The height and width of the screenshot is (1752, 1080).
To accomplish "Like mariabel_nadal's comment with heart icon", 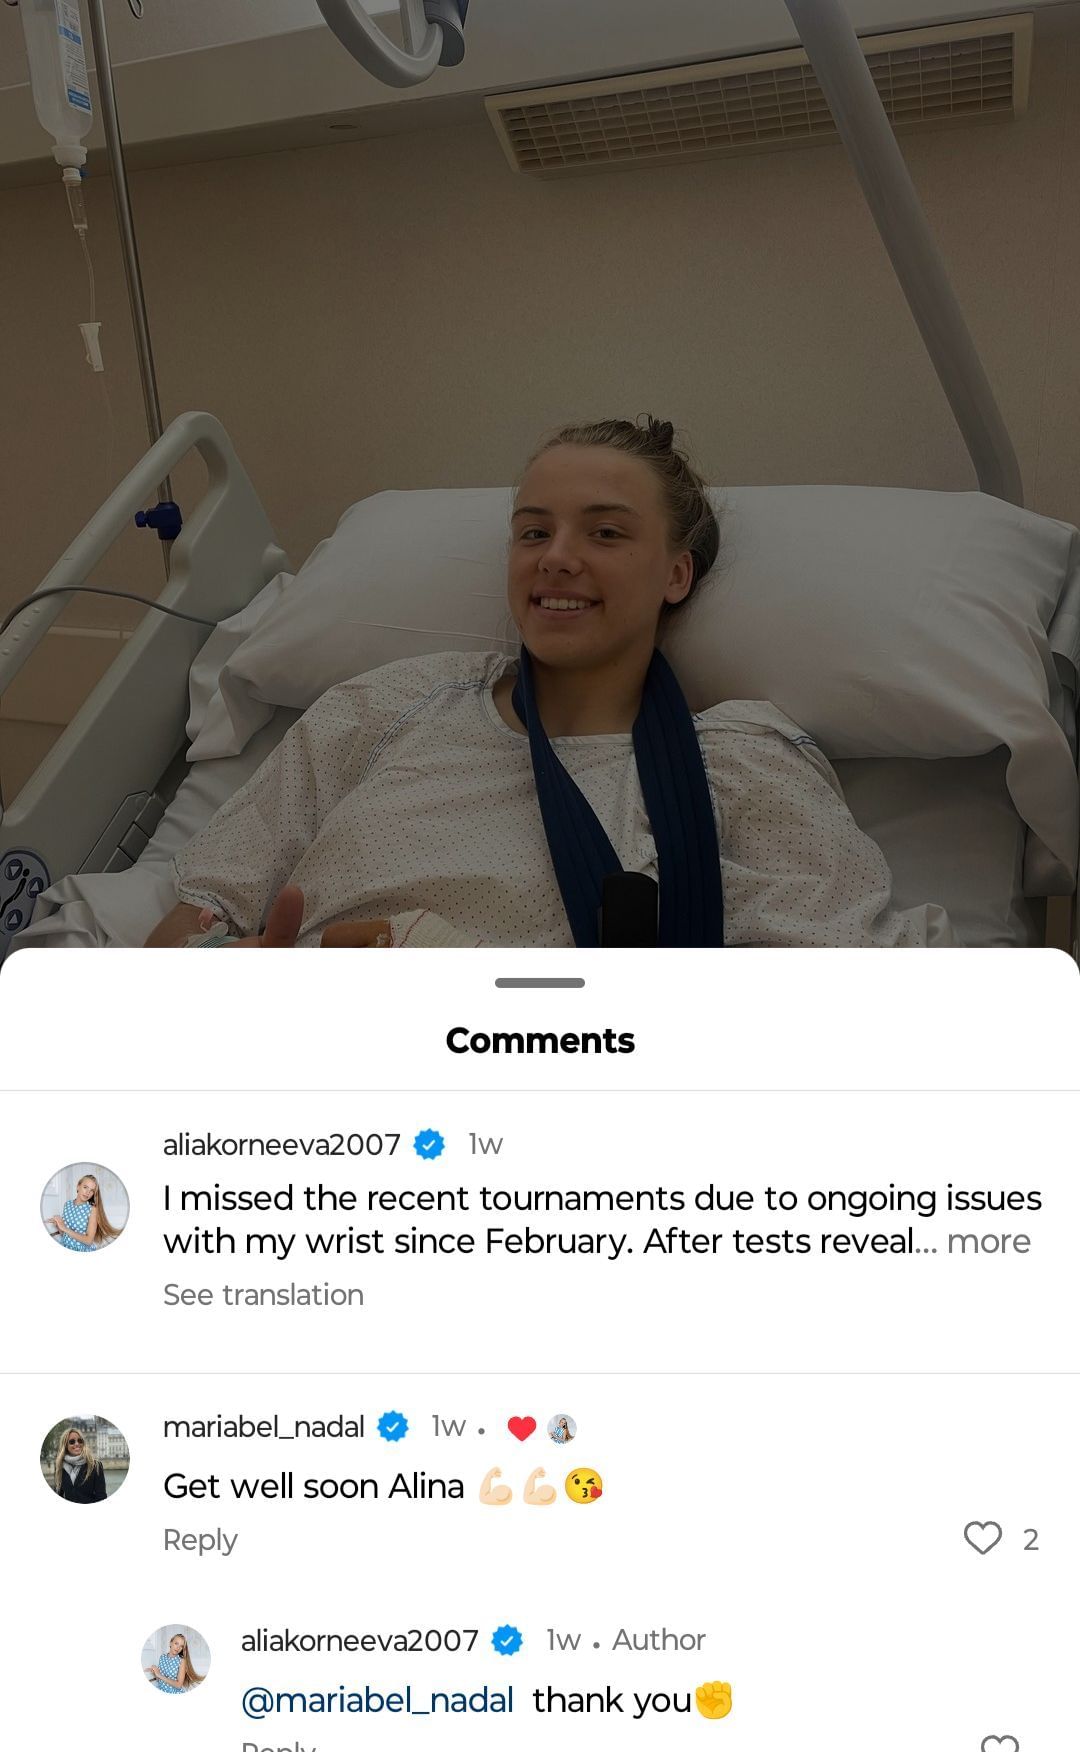I will point(982,1538).
